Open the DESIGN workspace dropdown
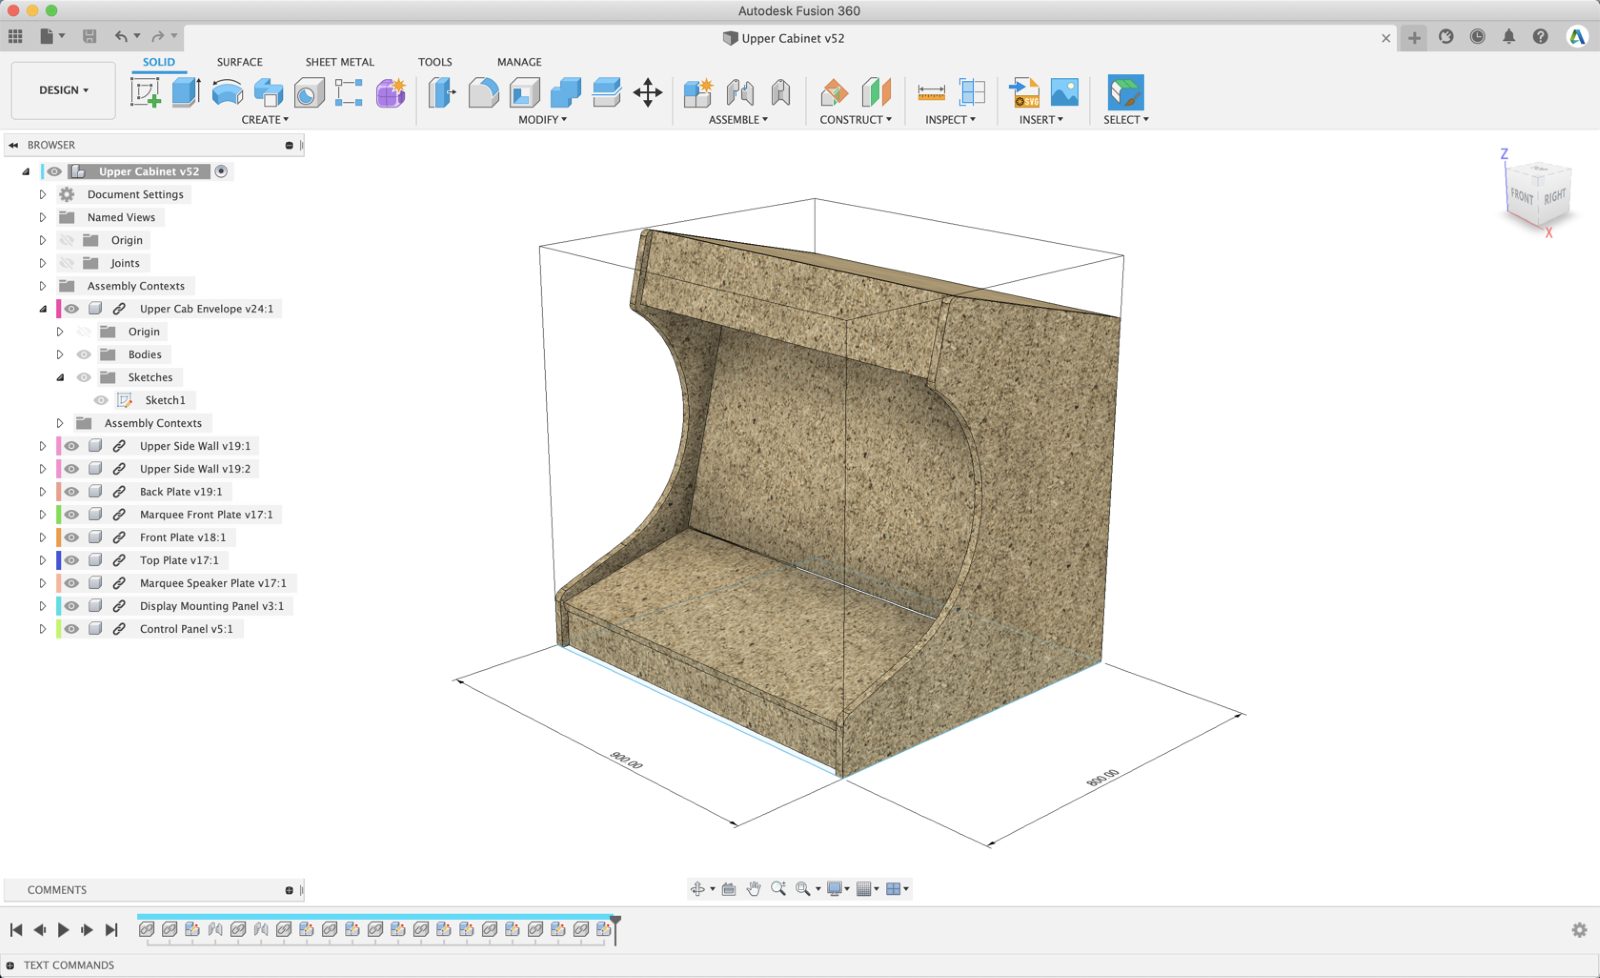 coord(63,90)
